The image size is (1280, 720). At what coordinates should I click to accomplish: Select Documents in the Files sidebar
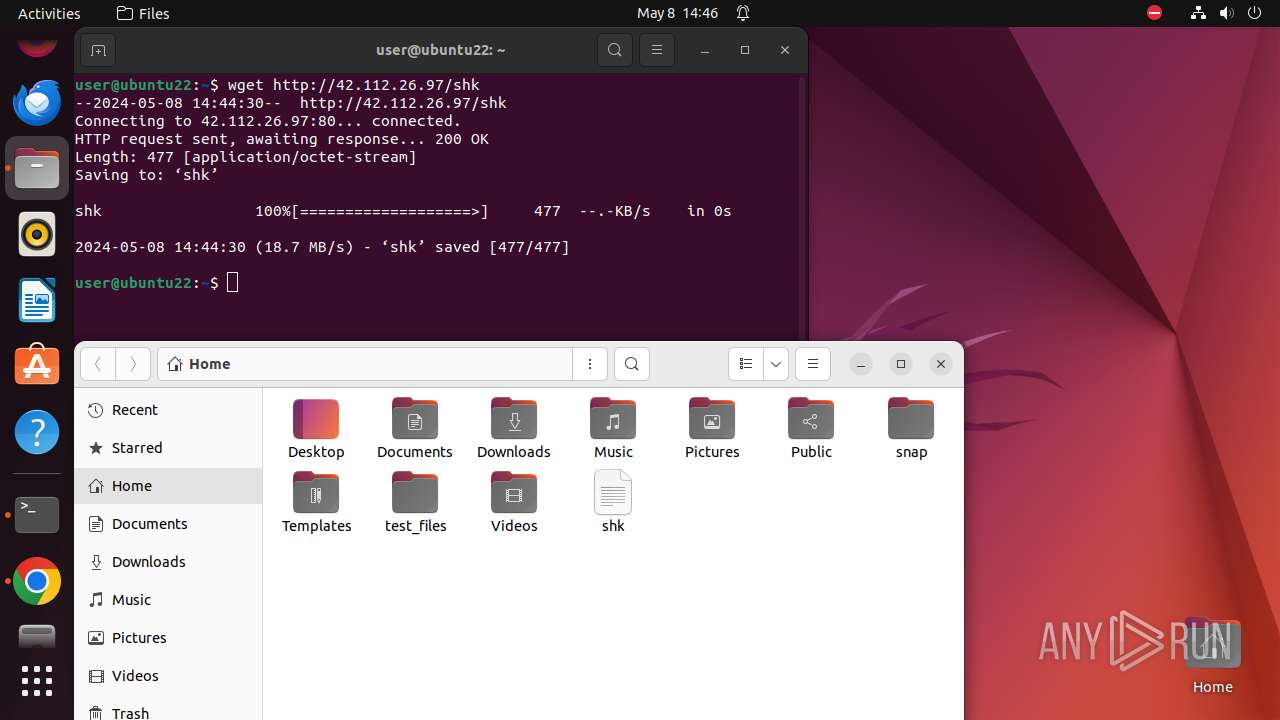tap(168, 524)
